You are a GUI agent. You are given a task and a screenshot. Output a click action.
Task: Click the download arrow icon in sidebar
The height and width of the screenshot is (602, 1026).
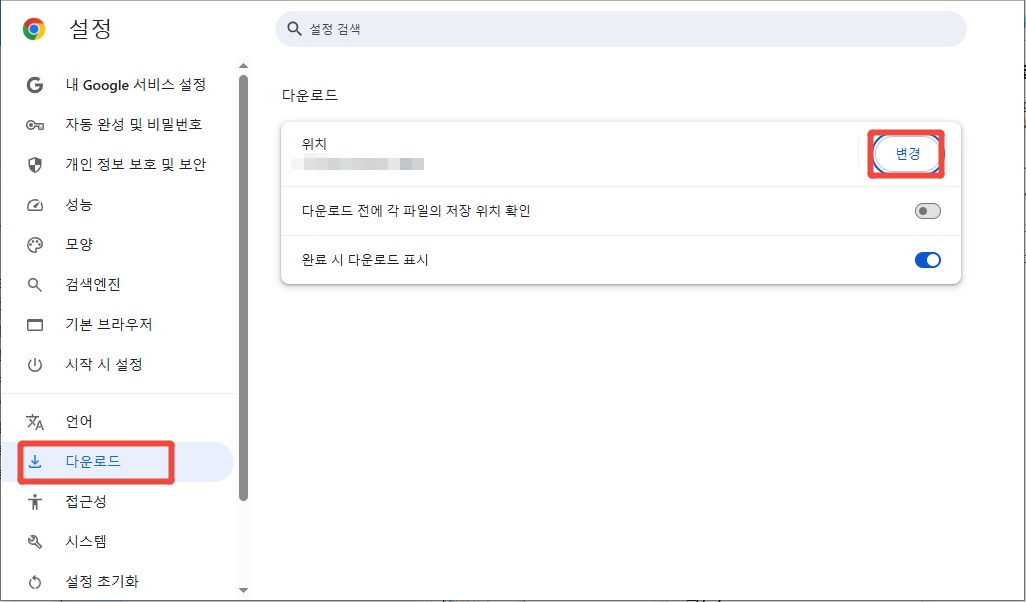pos(35,462)
